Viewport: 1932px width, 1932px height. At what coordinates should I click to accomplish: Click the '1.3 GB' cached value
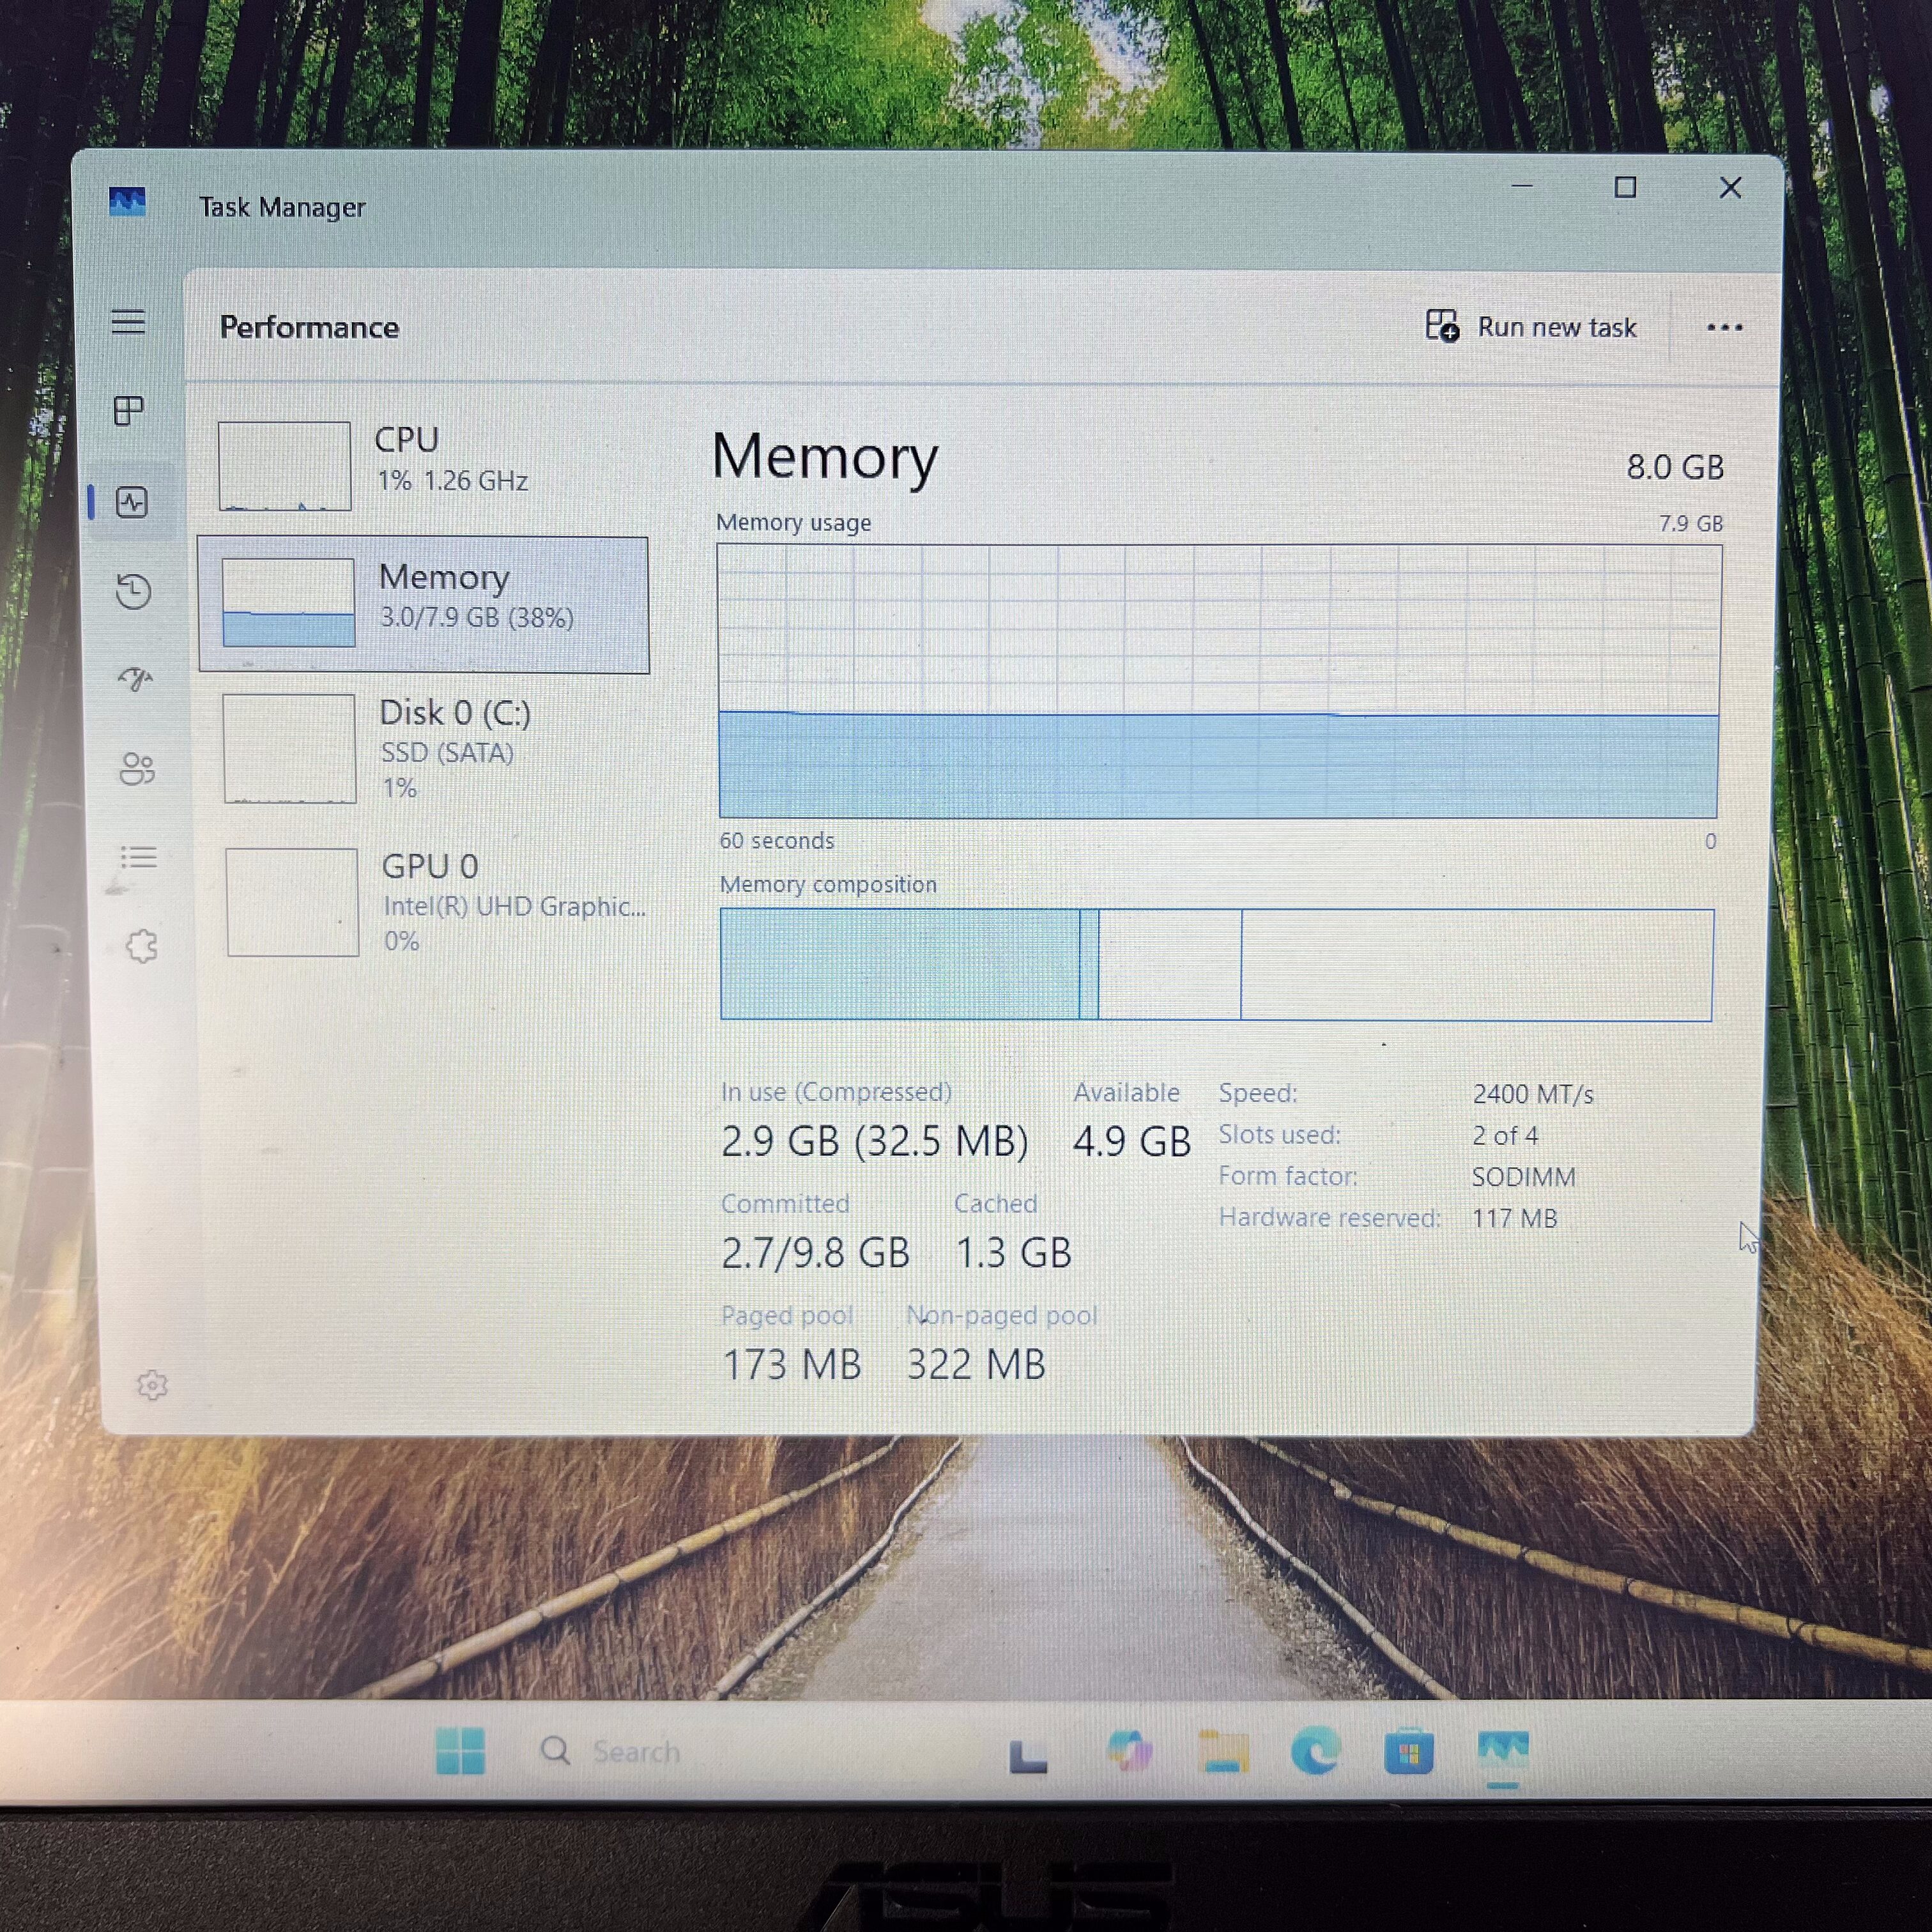pyautogui.click(x=1014, y=1253)
